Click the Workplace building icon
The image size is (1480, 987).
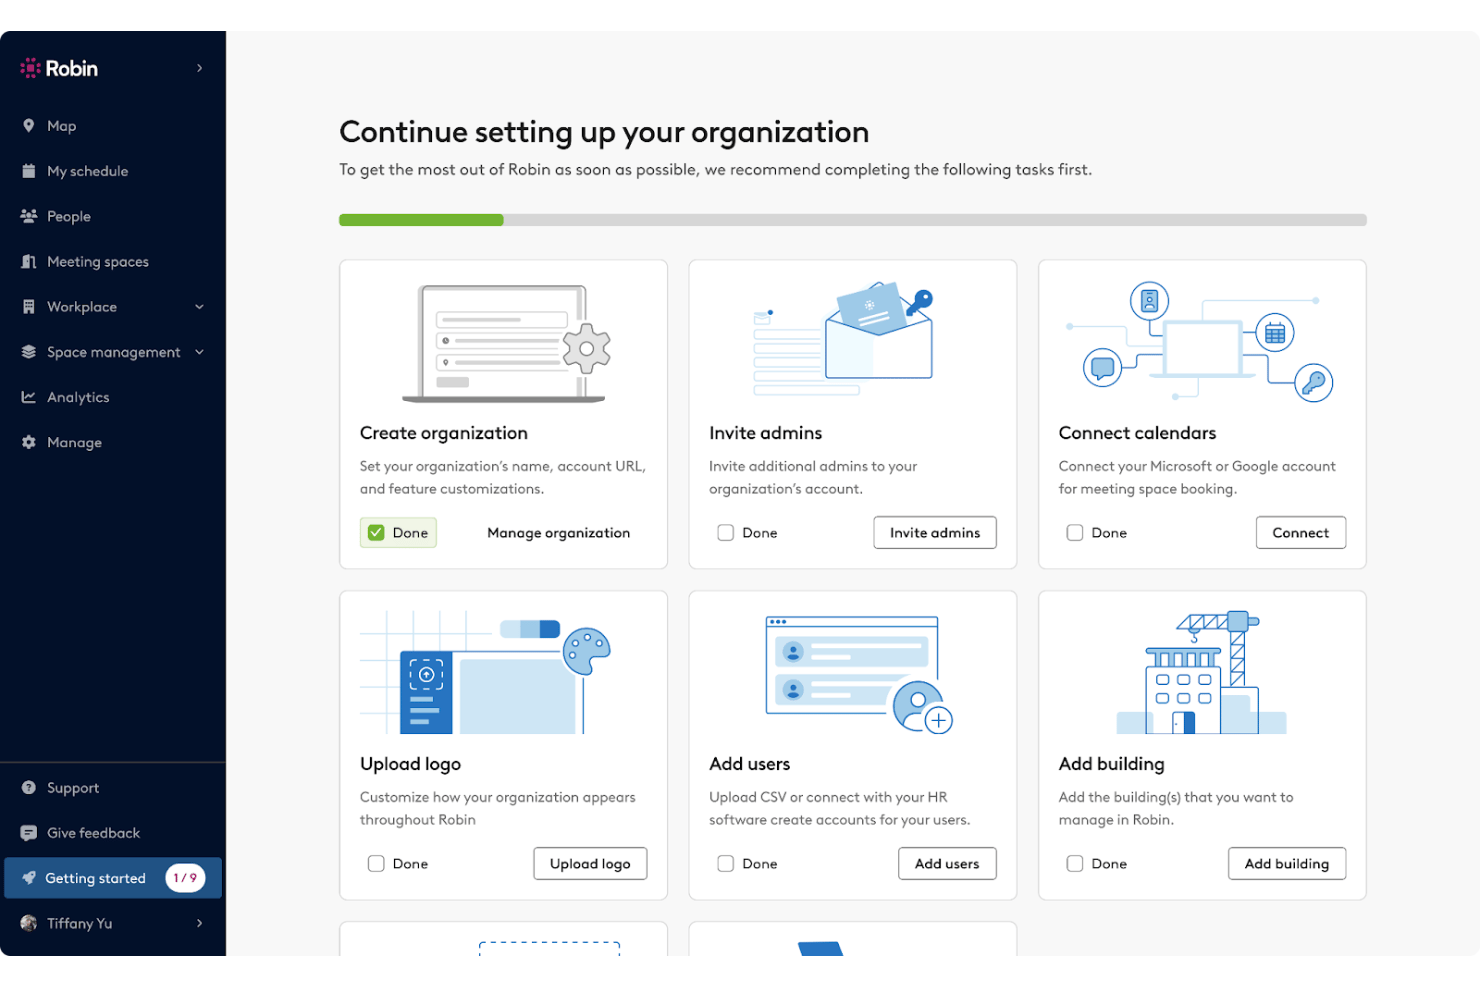pyautogui.click(x=29, y=307)
